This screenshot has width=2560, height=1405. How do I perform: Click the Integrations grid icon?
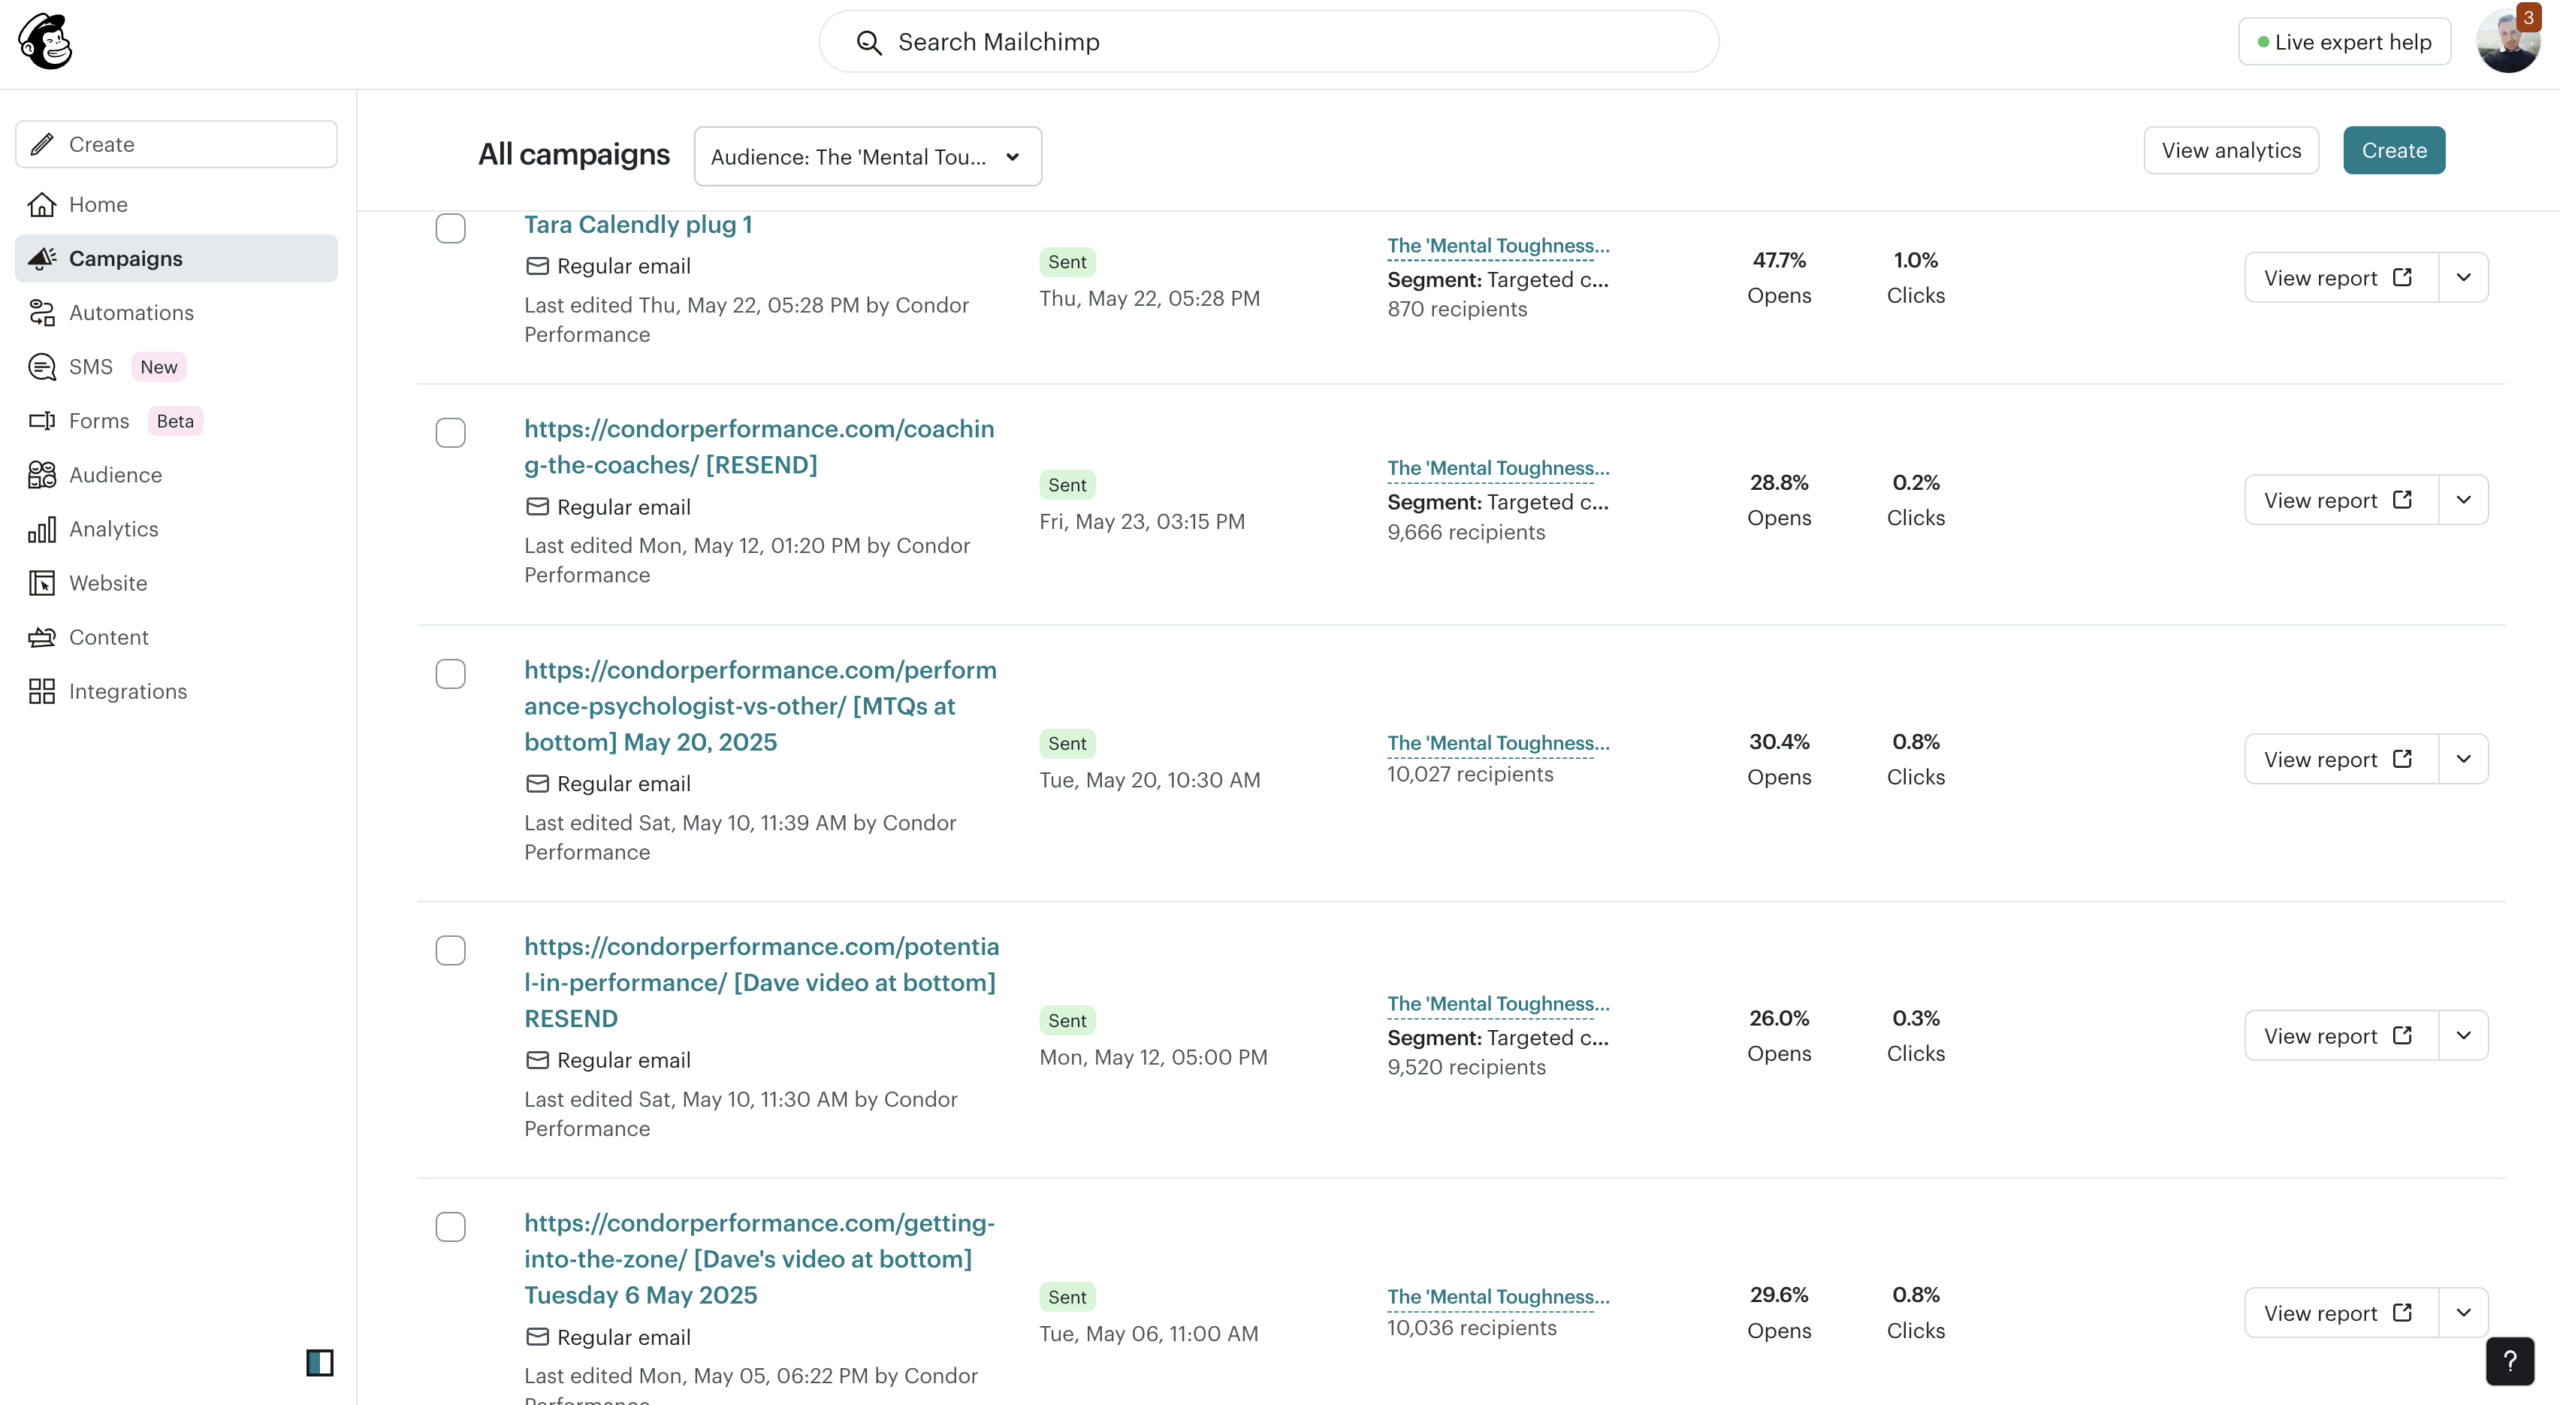click(42, 691)
